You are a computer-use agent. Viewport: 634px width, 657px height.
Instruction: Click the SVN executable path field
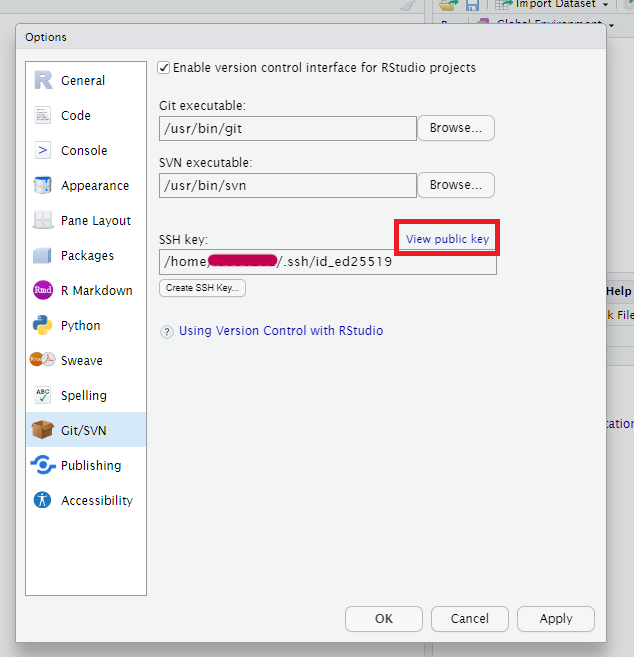point(287,185)
